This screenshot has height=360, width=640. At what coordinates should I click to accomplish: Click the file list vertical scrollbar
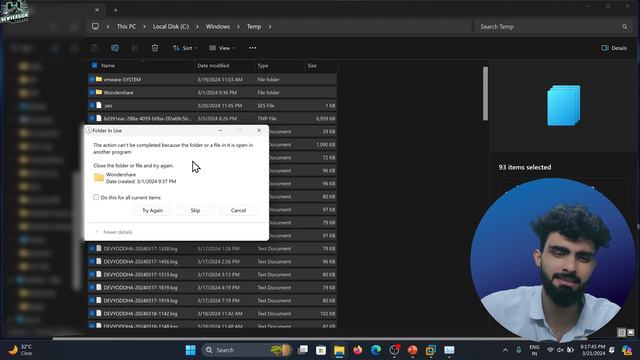point(485,93)
